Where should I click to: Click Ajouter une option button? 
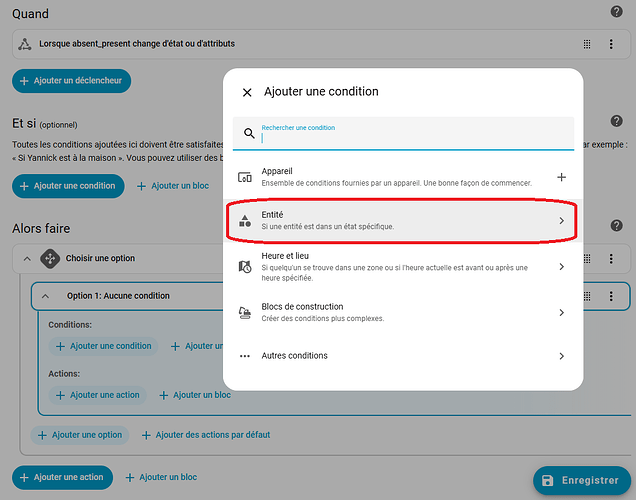coord(80,435)
